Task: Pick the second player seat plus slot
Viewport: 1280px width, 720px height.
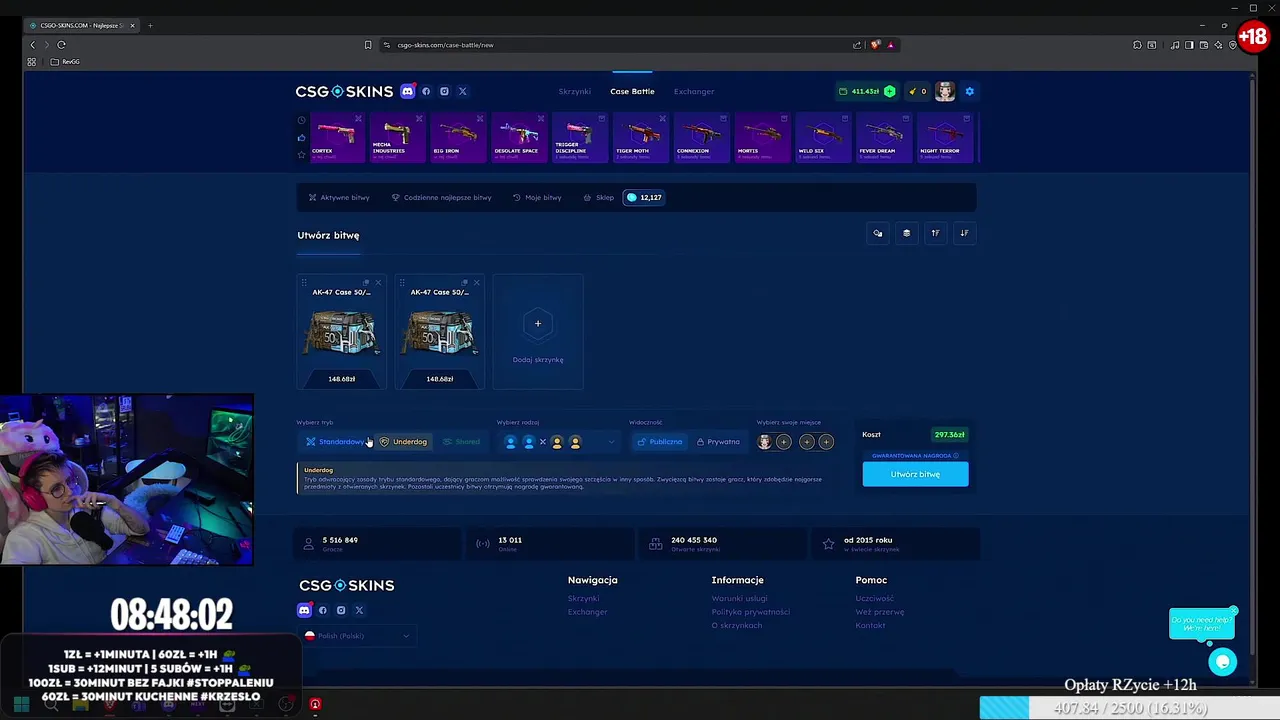Action: click(784, 441)
